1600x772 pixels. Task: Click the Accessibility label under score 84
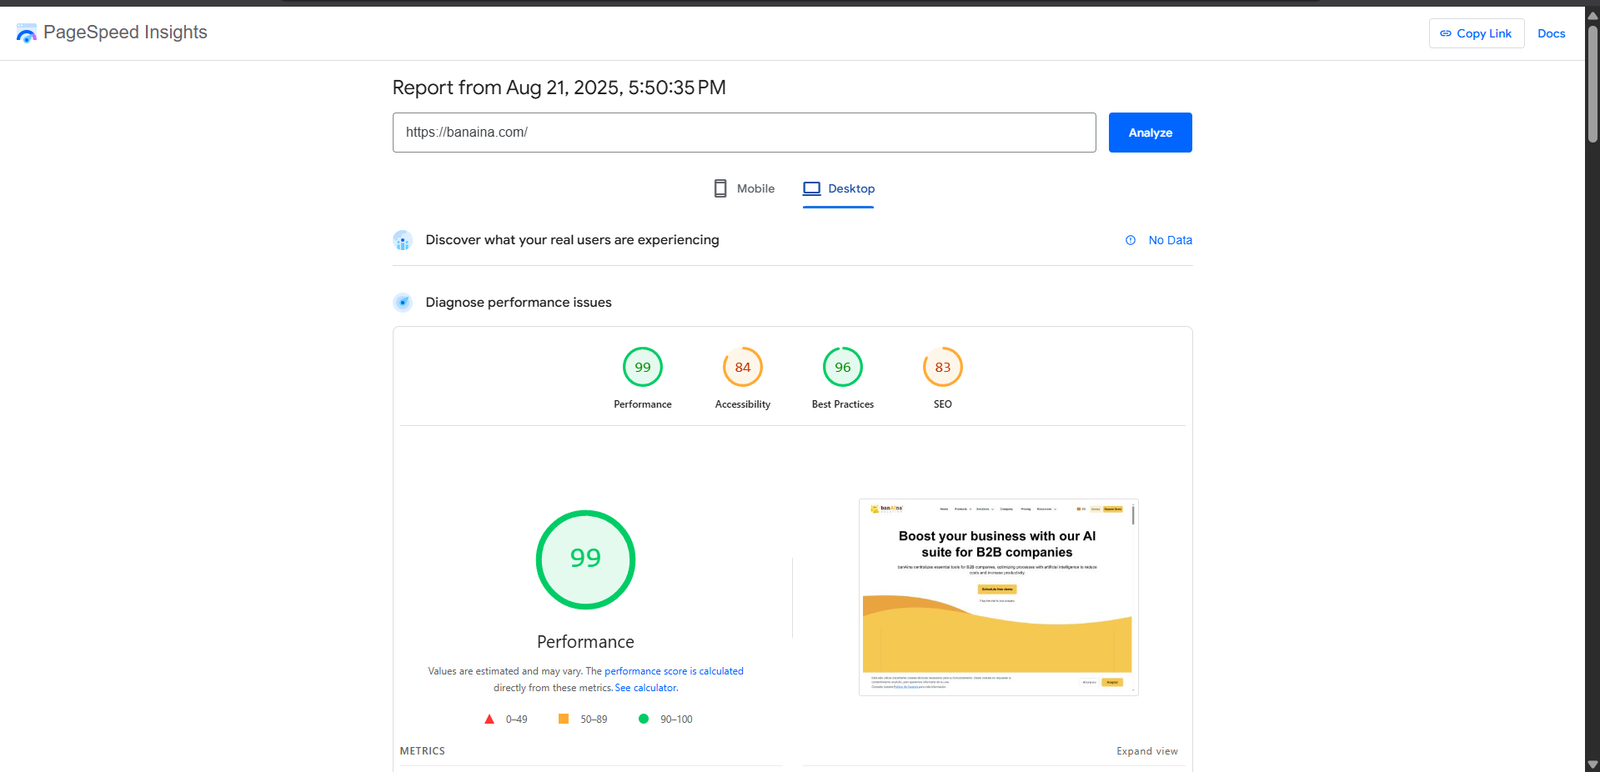tap(743, 404)
